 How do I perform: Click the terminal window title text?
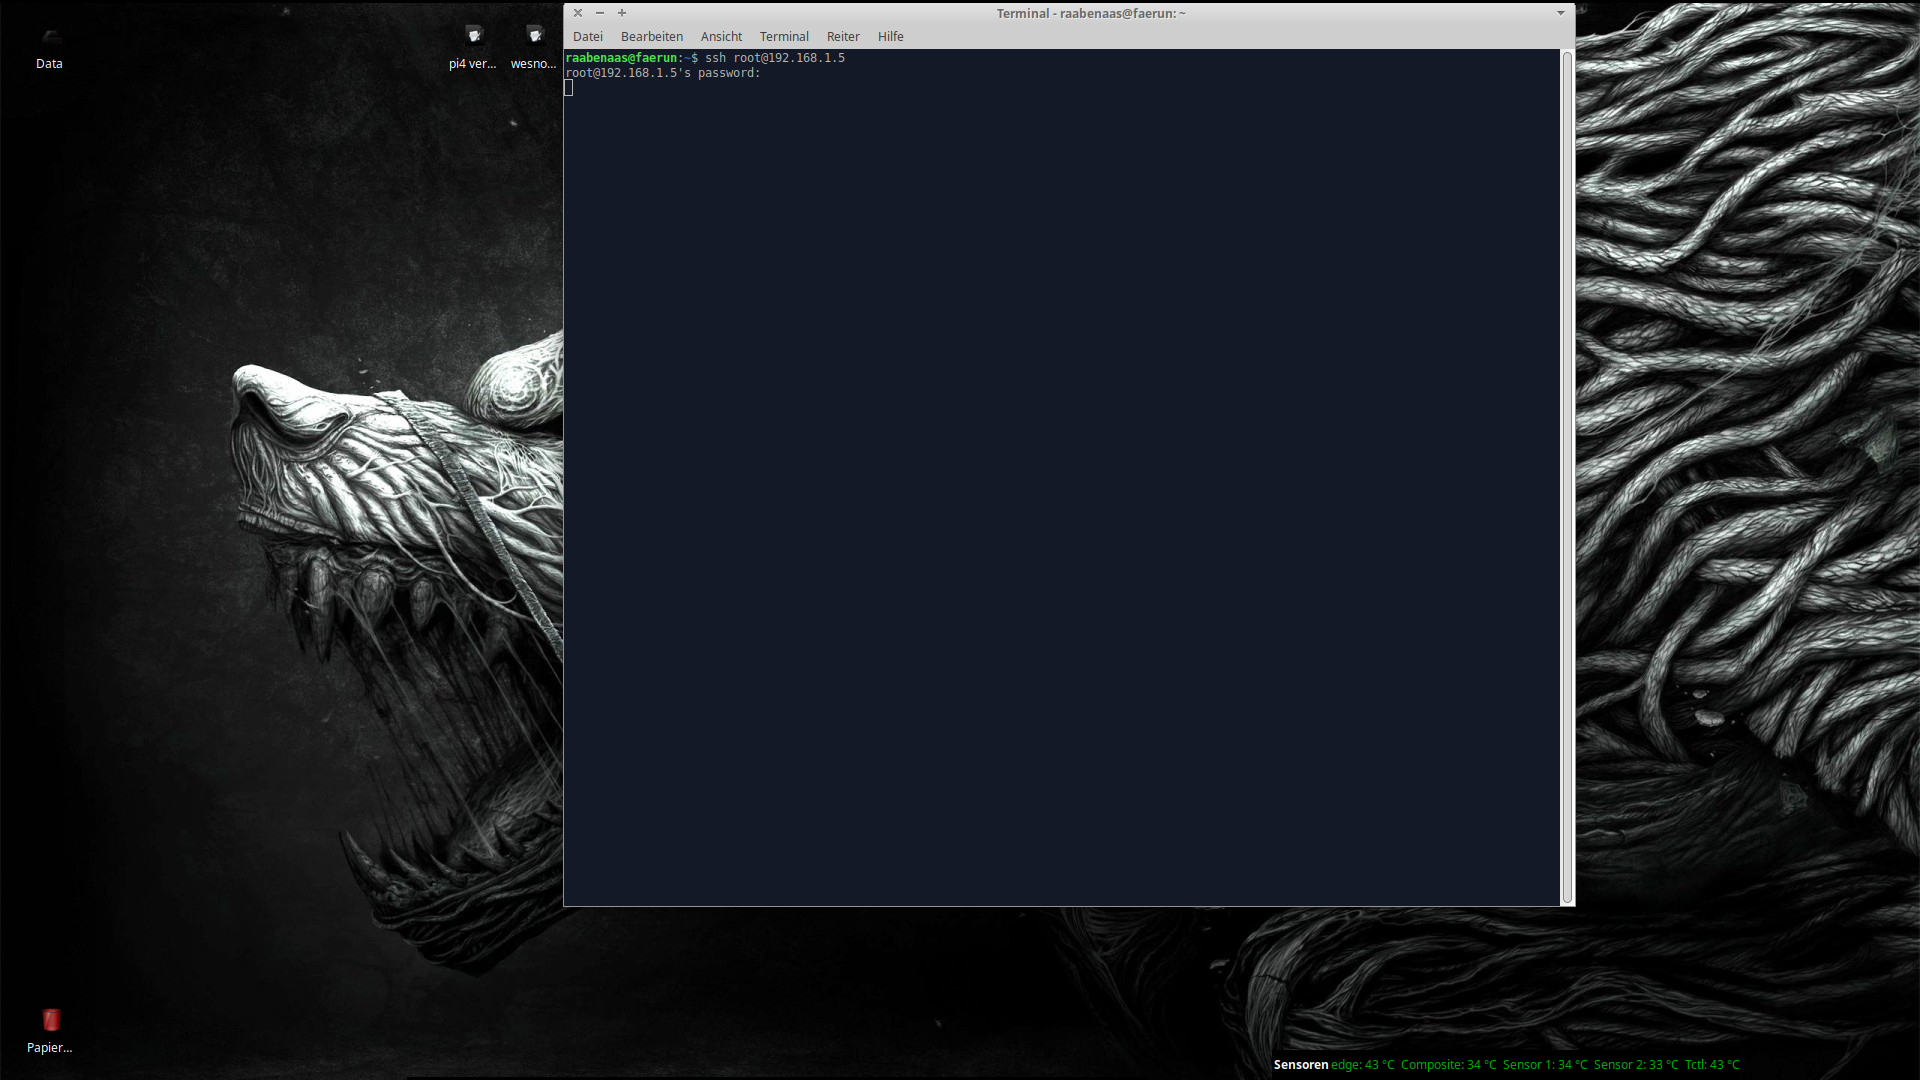tap(1091, 13)
